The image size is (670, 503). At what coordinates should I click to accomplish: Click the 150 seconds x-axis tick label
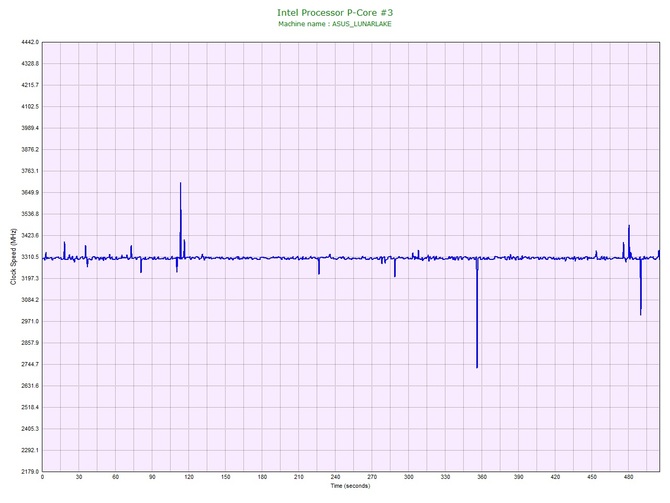226,477
